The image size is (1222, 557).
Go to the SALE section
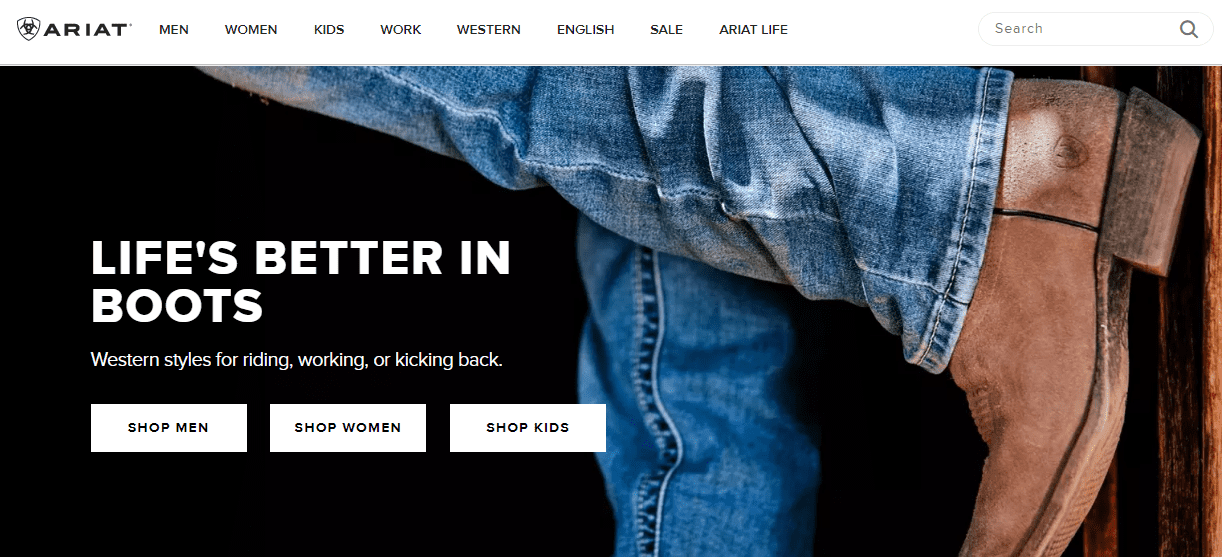667,30
